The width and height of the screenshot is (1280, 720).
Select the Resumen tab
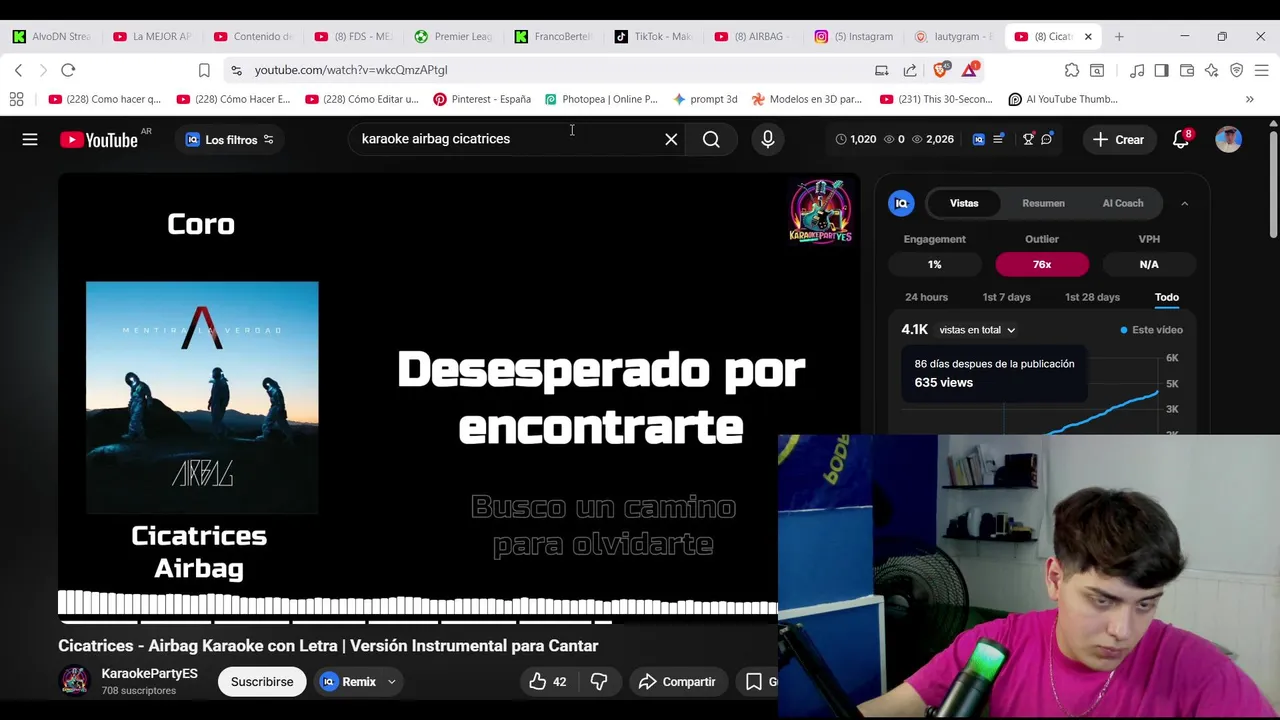pyautogui.click(x=1043, y=203)
